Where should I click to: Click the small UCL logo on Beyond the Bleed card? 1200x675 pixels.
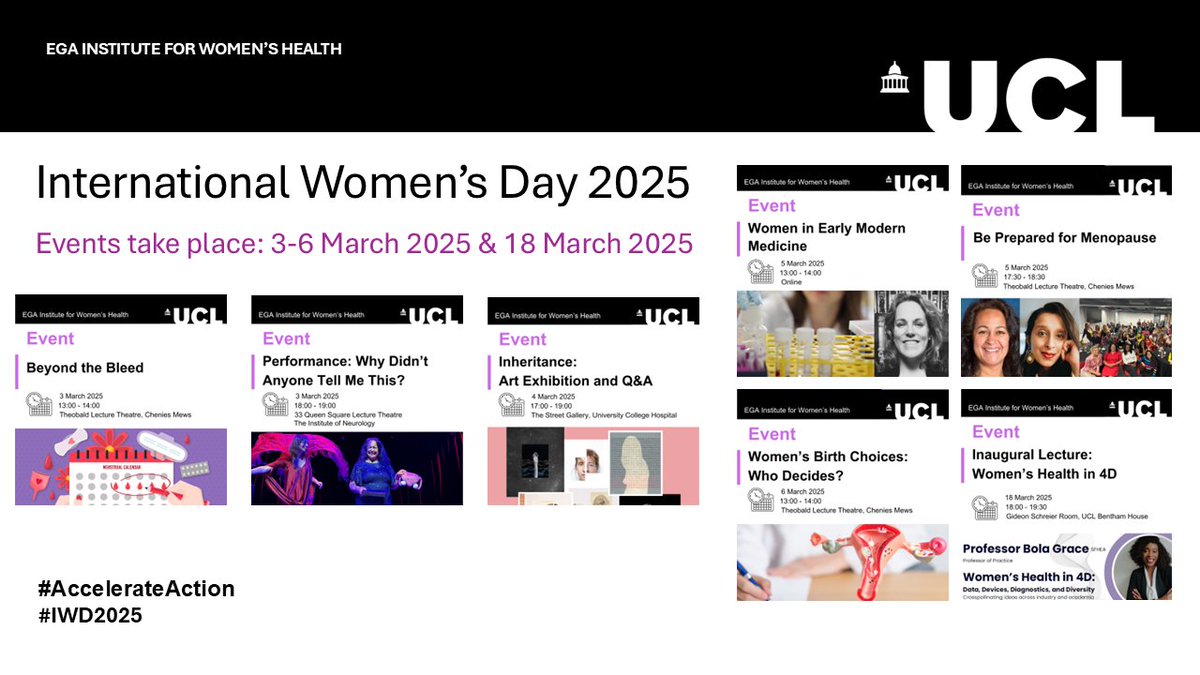194,315
